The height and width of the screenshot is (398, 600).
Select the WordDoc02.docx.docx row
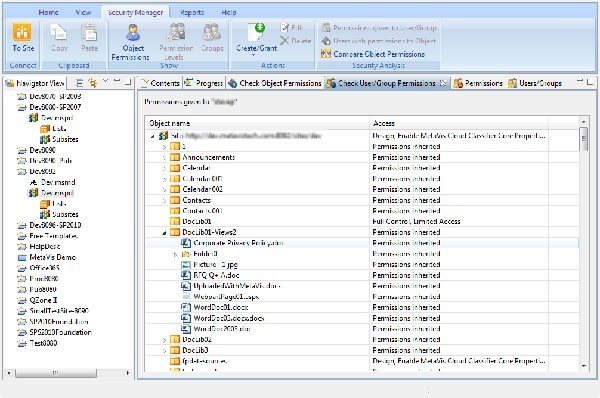[362, 318]
